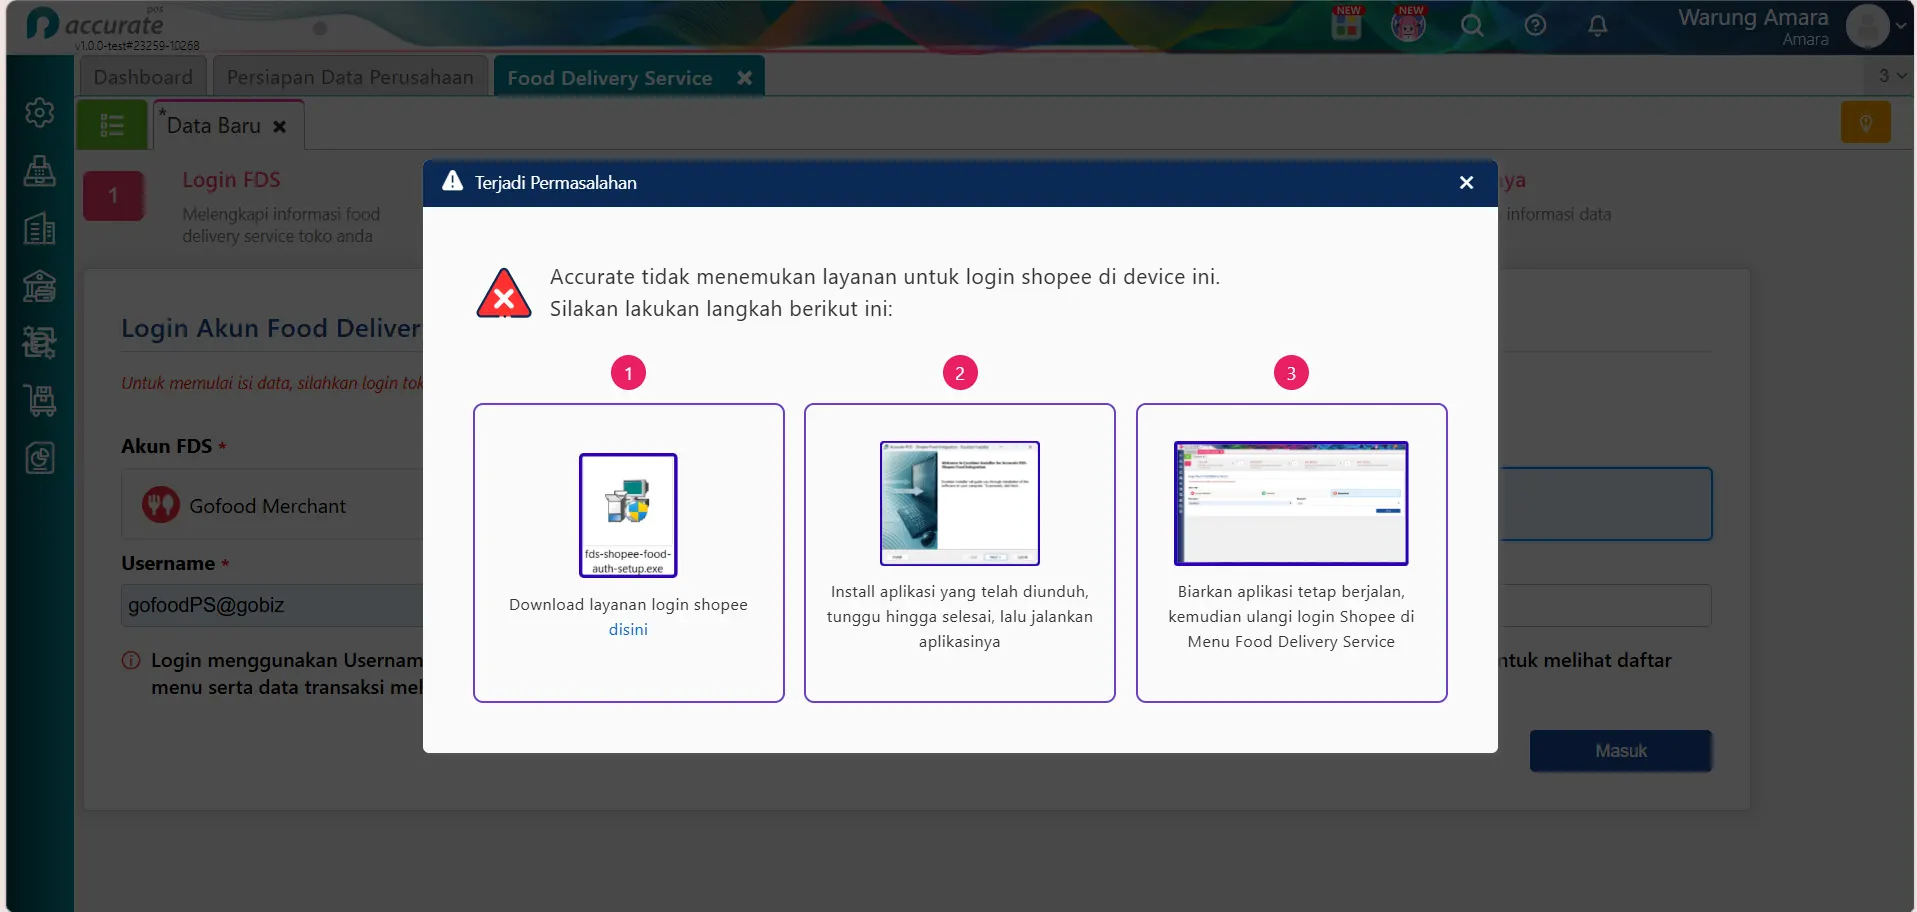This screenshot has height=912, width=1917.
Task: Expand the user profile dropdown arrow
Action: 1900,27
